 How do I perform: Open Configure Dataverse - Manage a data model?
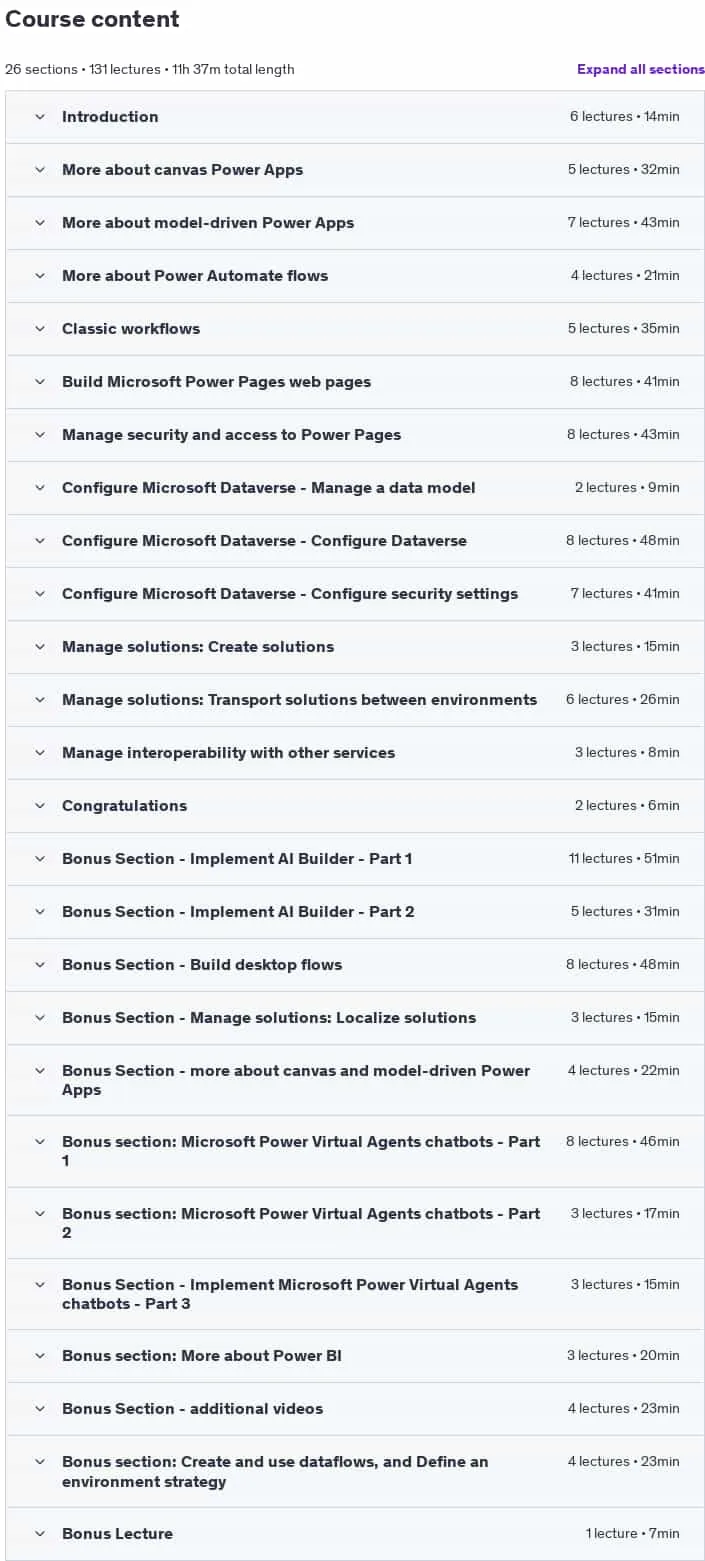(355, 488)
